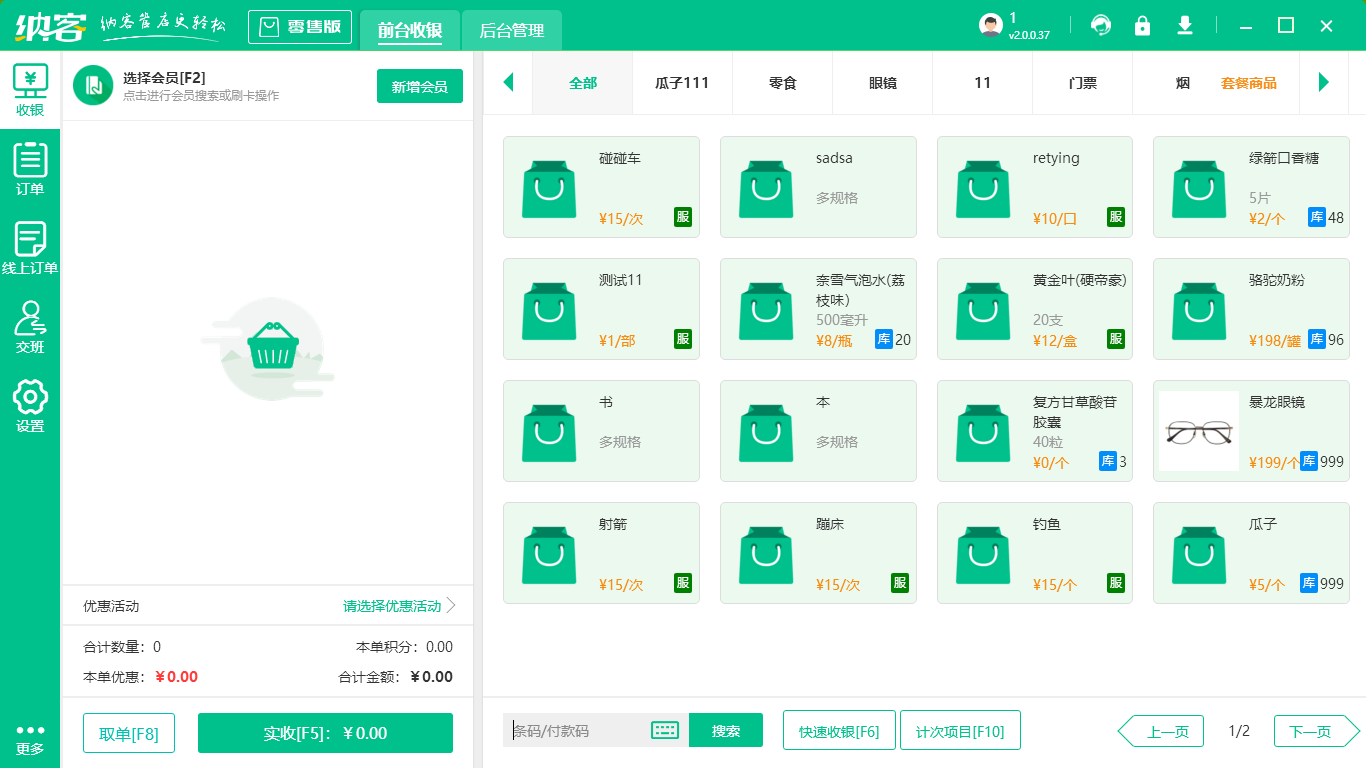The height and width of the screenshot is (768, 1366).
Task: Click the lock screen icon in the titlebar
Action: [x=1143, y=25]
